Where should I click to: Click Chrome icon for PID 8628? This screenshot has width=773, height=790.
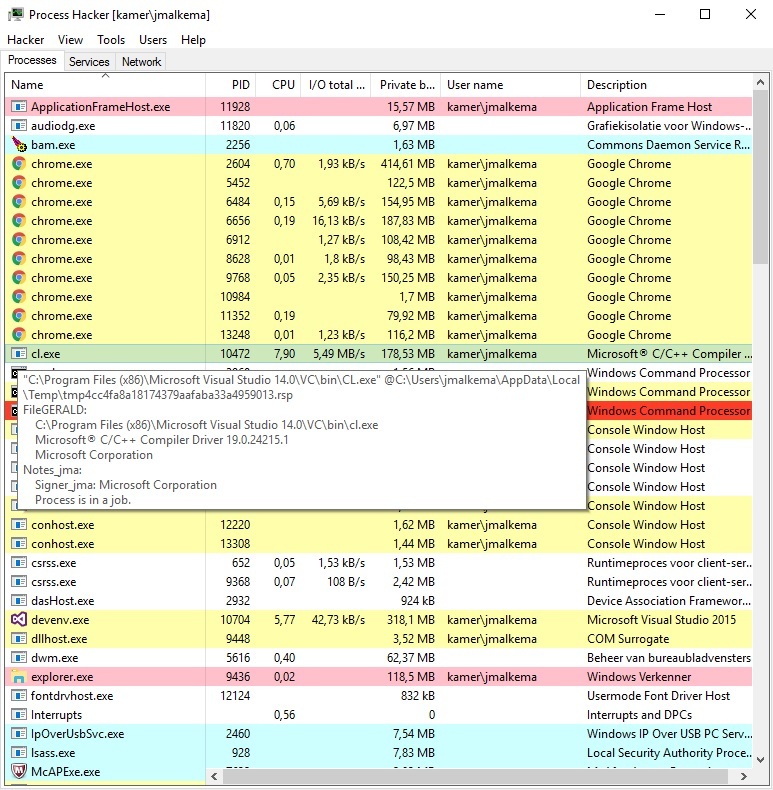19,259
